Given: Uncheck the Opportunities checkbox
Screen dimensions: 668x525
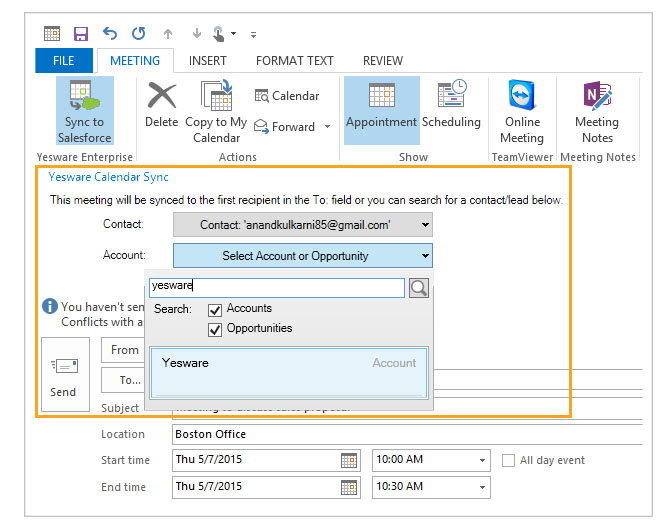Looking at the screenshot, I should pyautogui.click(x=215, y=330).
